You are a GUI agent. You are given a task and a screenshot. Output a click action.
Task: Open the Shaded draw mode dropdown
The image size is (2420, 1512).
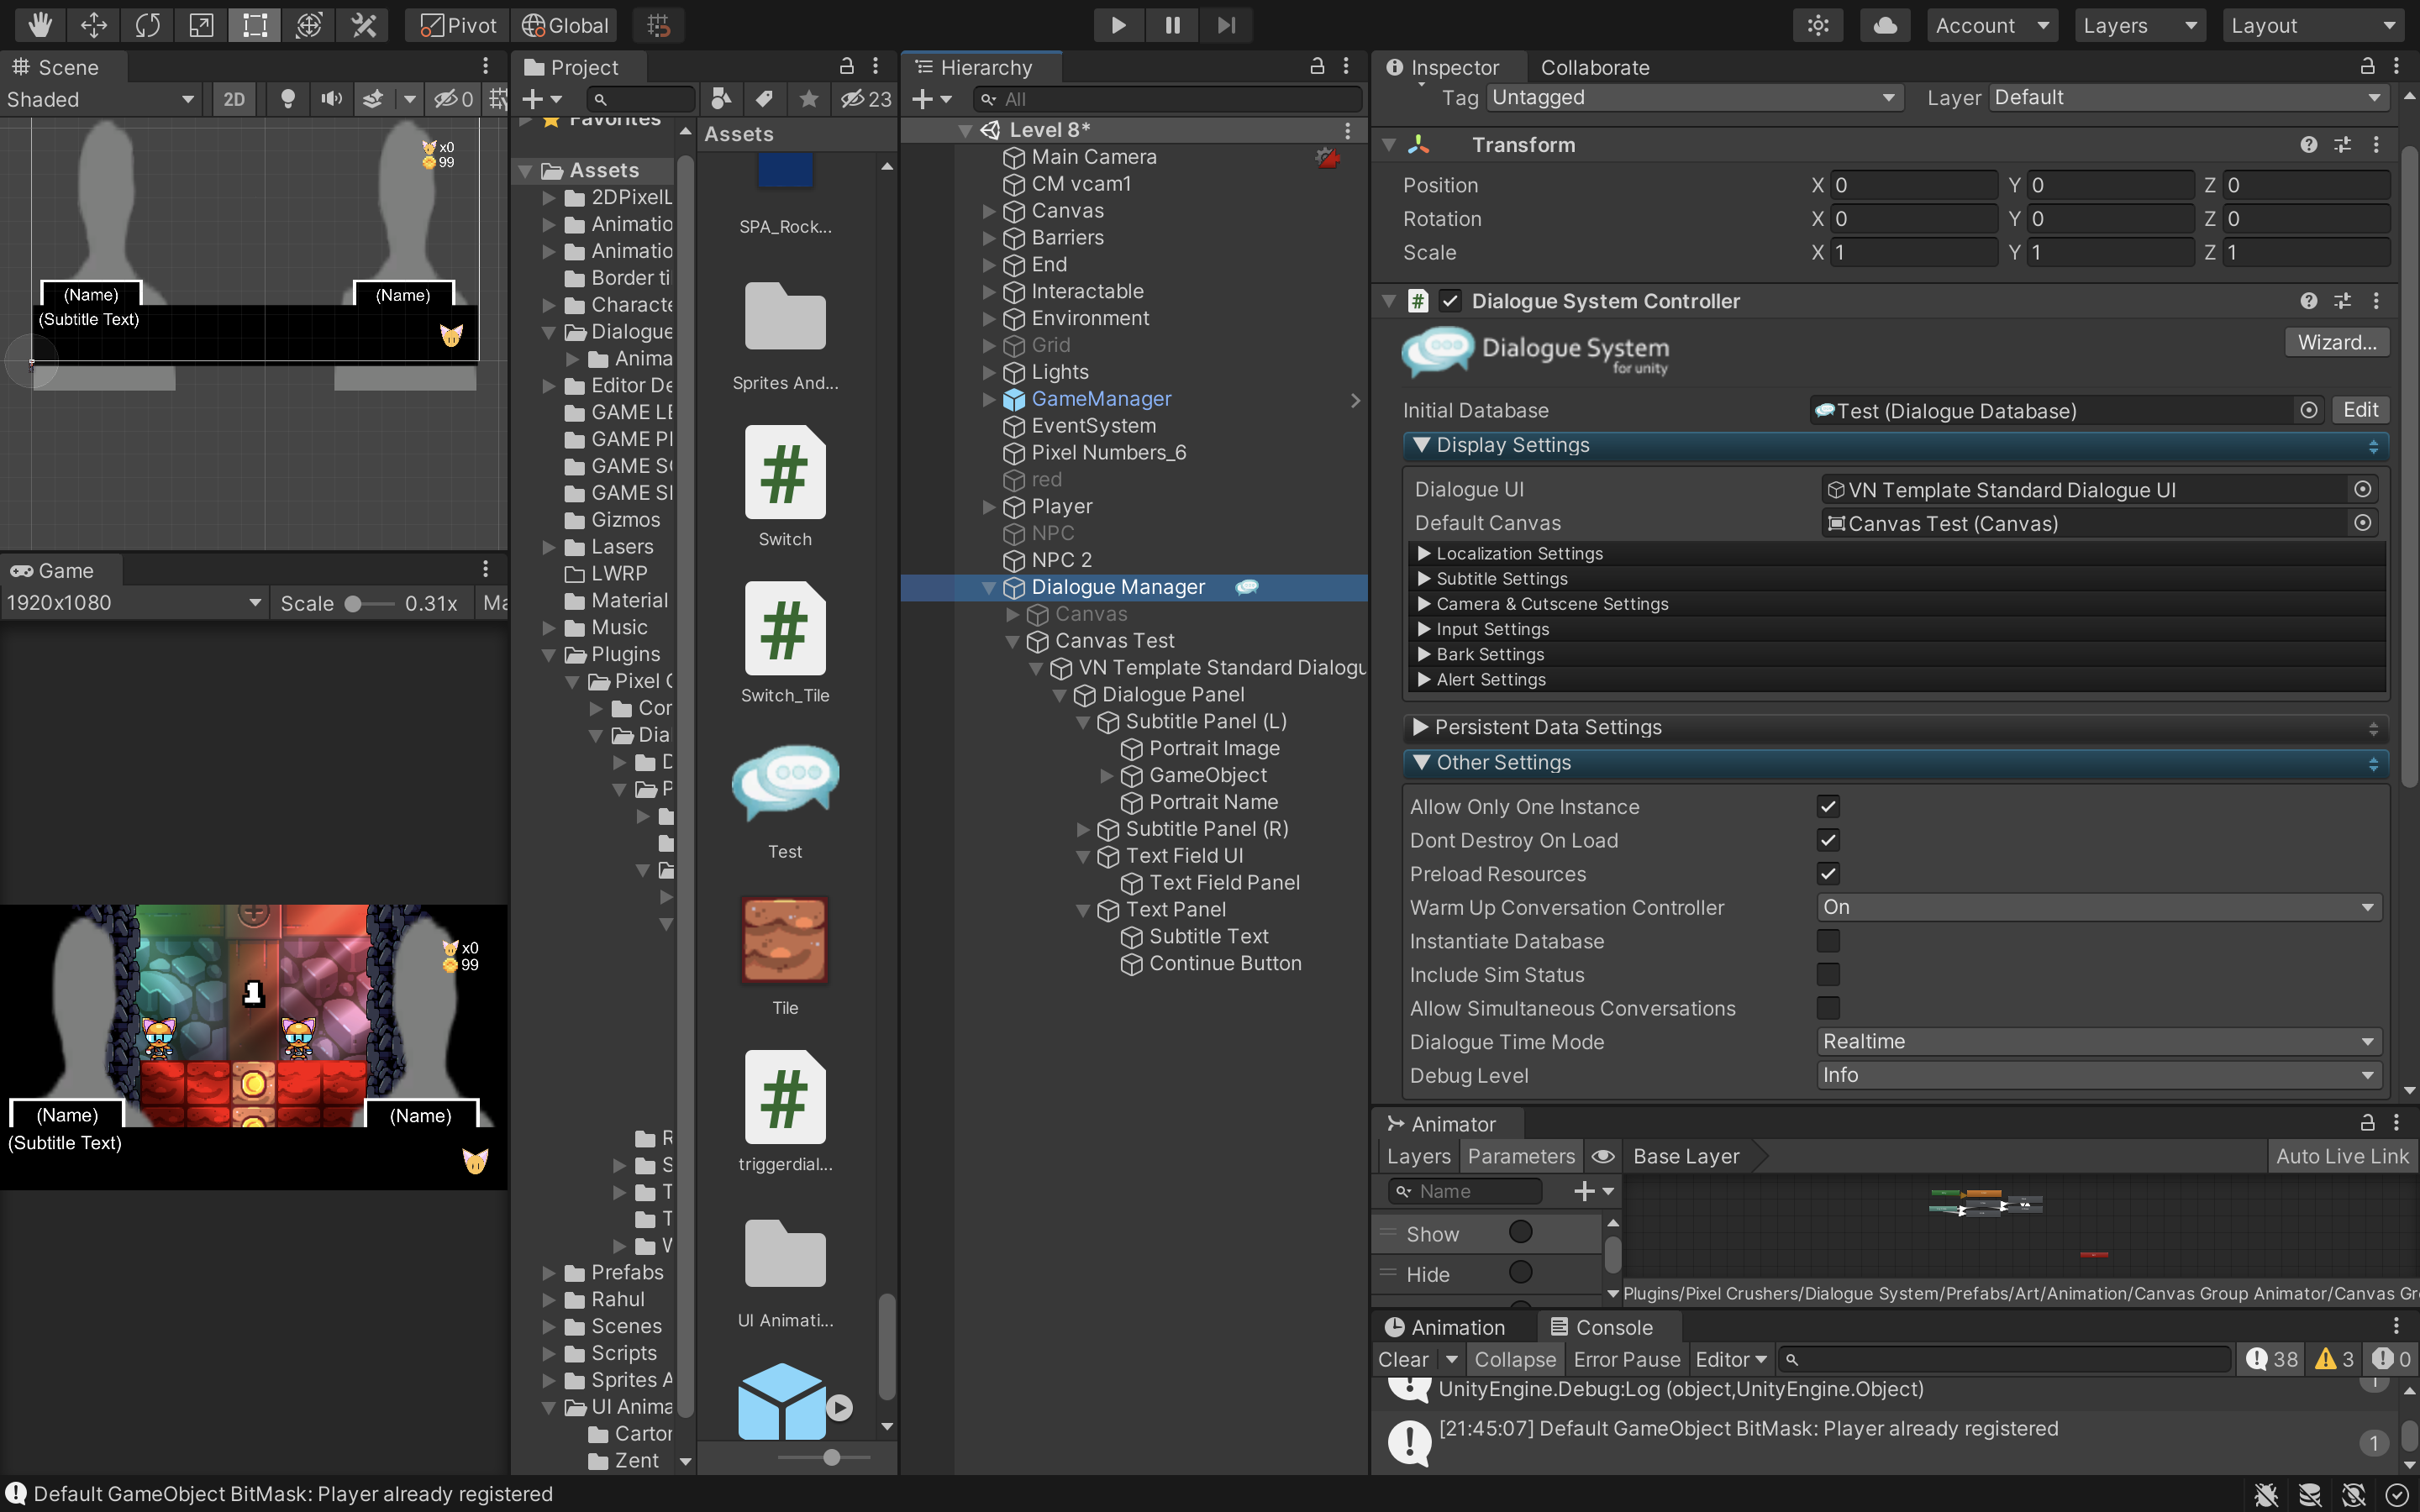(101, 99)
